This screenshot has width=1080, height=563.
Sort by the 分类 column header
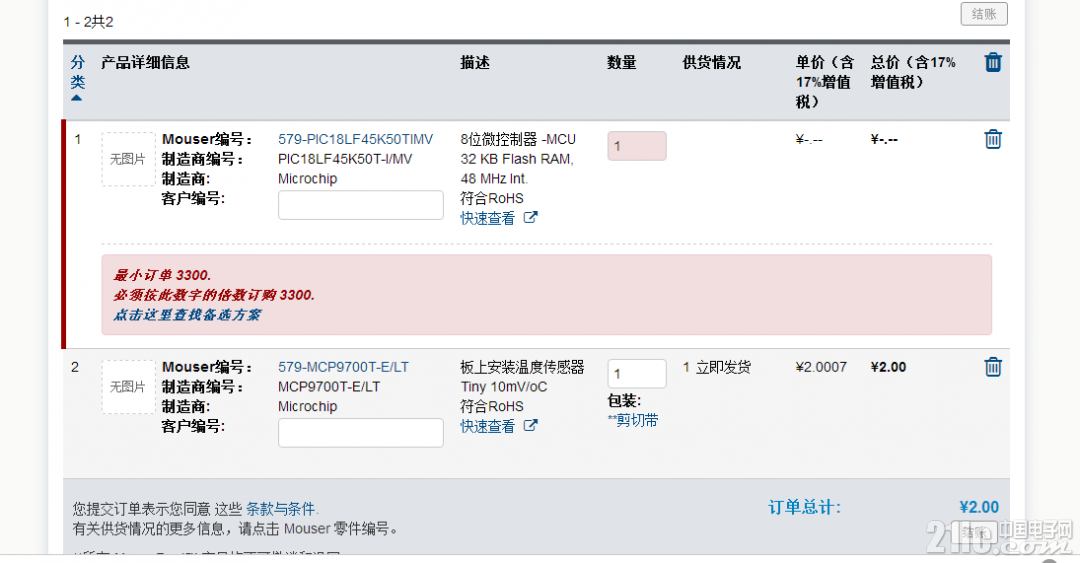[x=78, y=71]
